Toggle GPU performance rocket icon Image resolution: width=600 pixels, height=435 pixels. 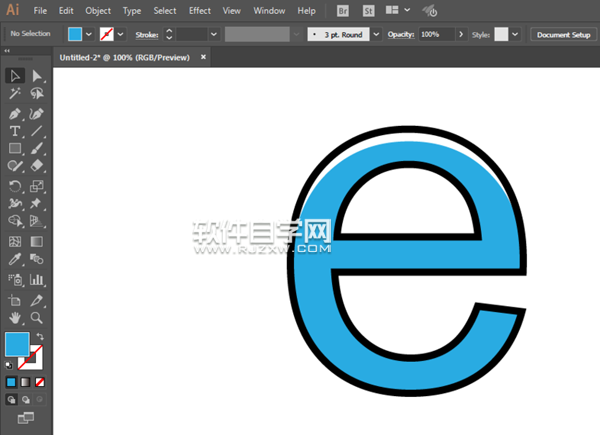(x=430, y=11)
